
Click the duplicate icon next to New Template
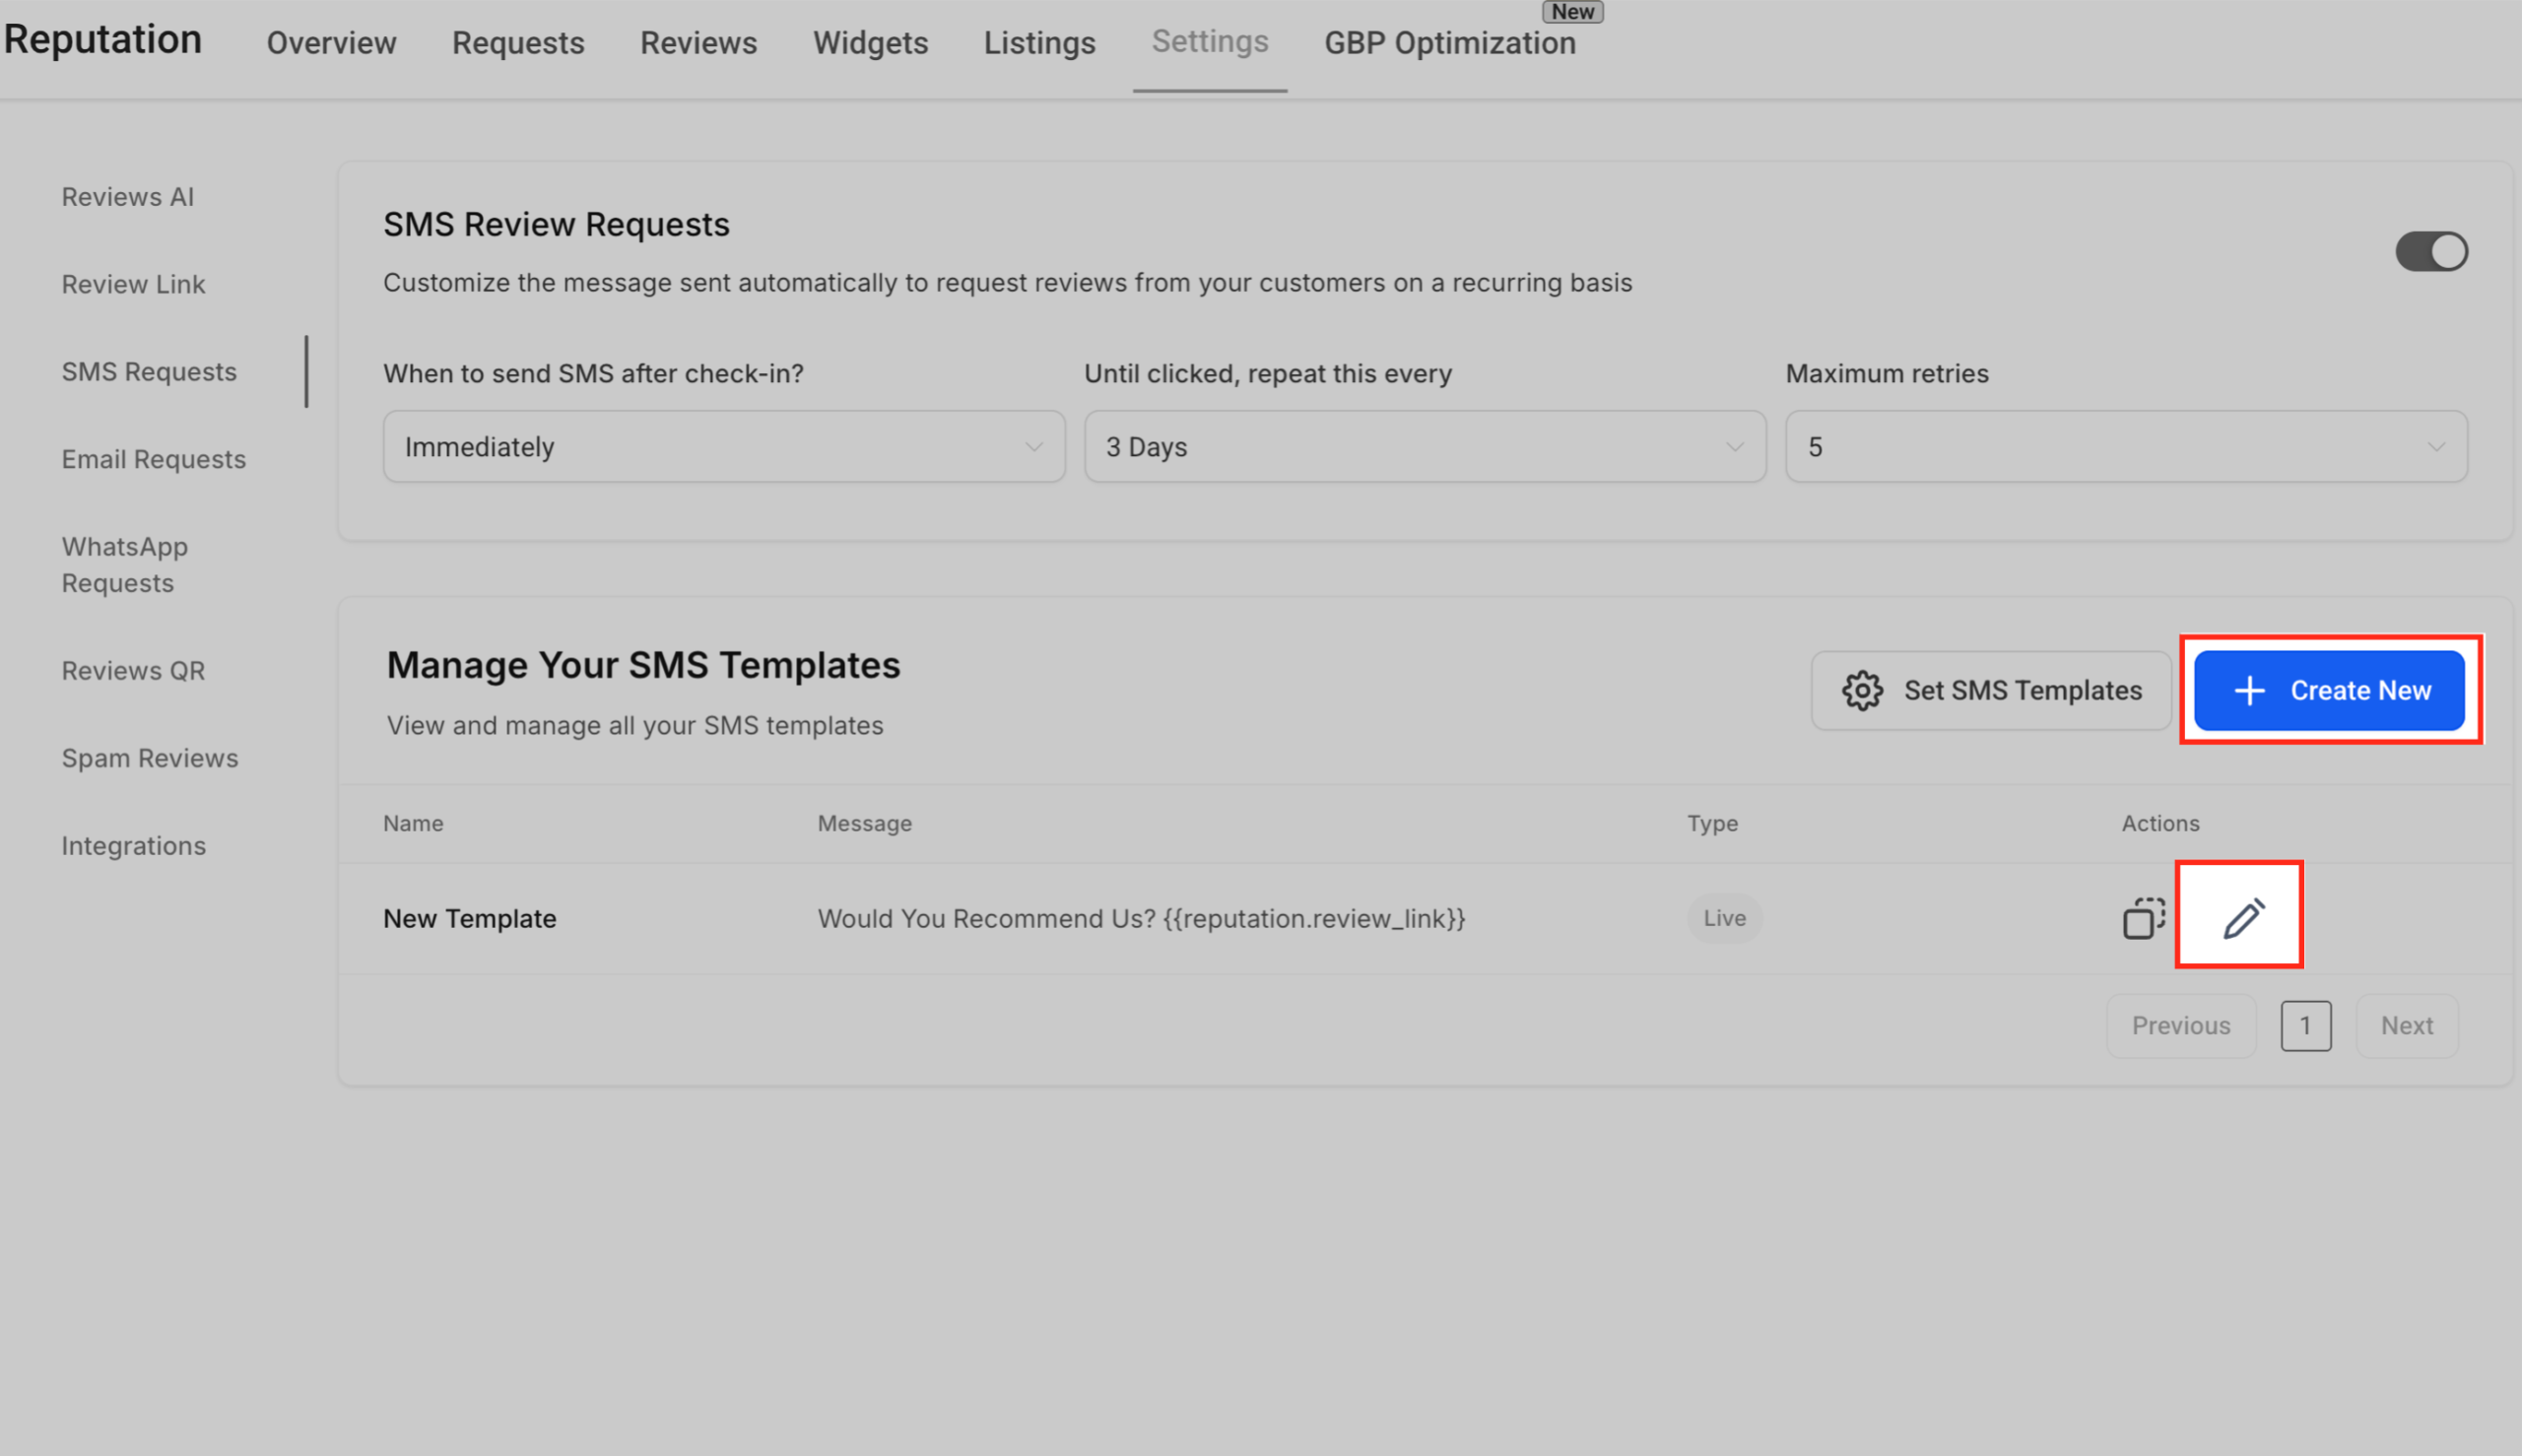pyautogui.click(x=2142, y=918)
